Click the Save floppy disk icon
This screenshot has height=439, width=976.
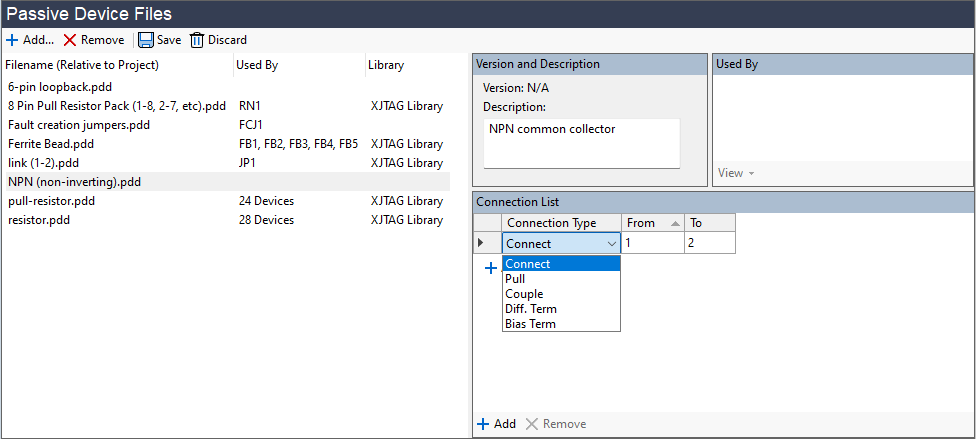[x=146, y=40]
